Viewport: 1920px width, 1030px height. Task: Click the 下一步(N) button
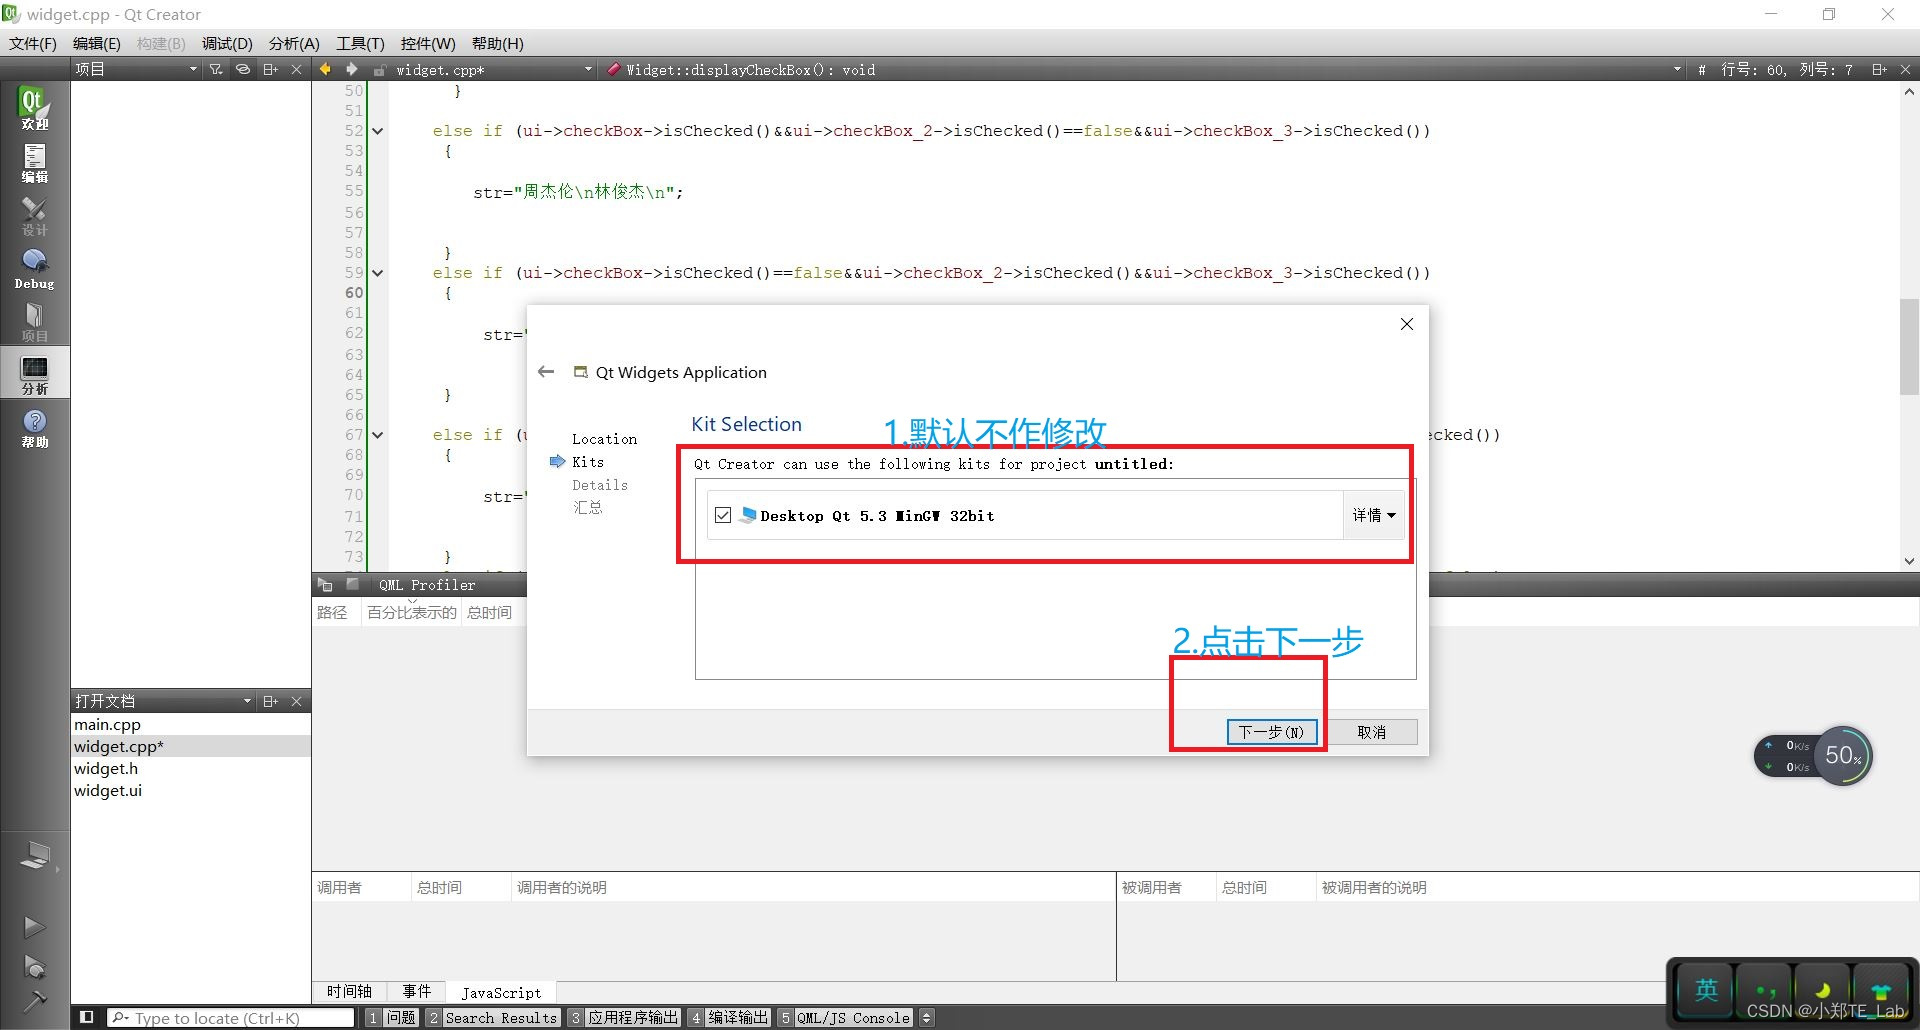[1271, 731]
